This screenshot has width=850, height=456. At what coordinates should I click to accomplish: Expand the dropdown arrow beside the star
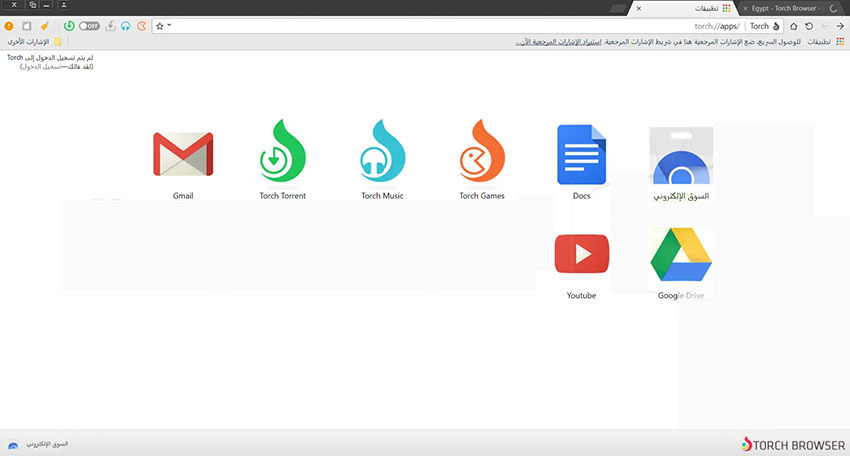(x=169, y=25)
